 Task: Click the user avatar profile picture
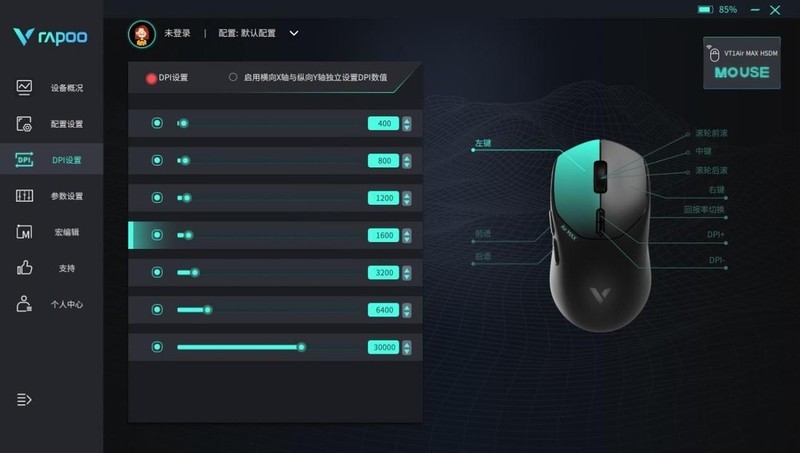(x=142, y=34)
